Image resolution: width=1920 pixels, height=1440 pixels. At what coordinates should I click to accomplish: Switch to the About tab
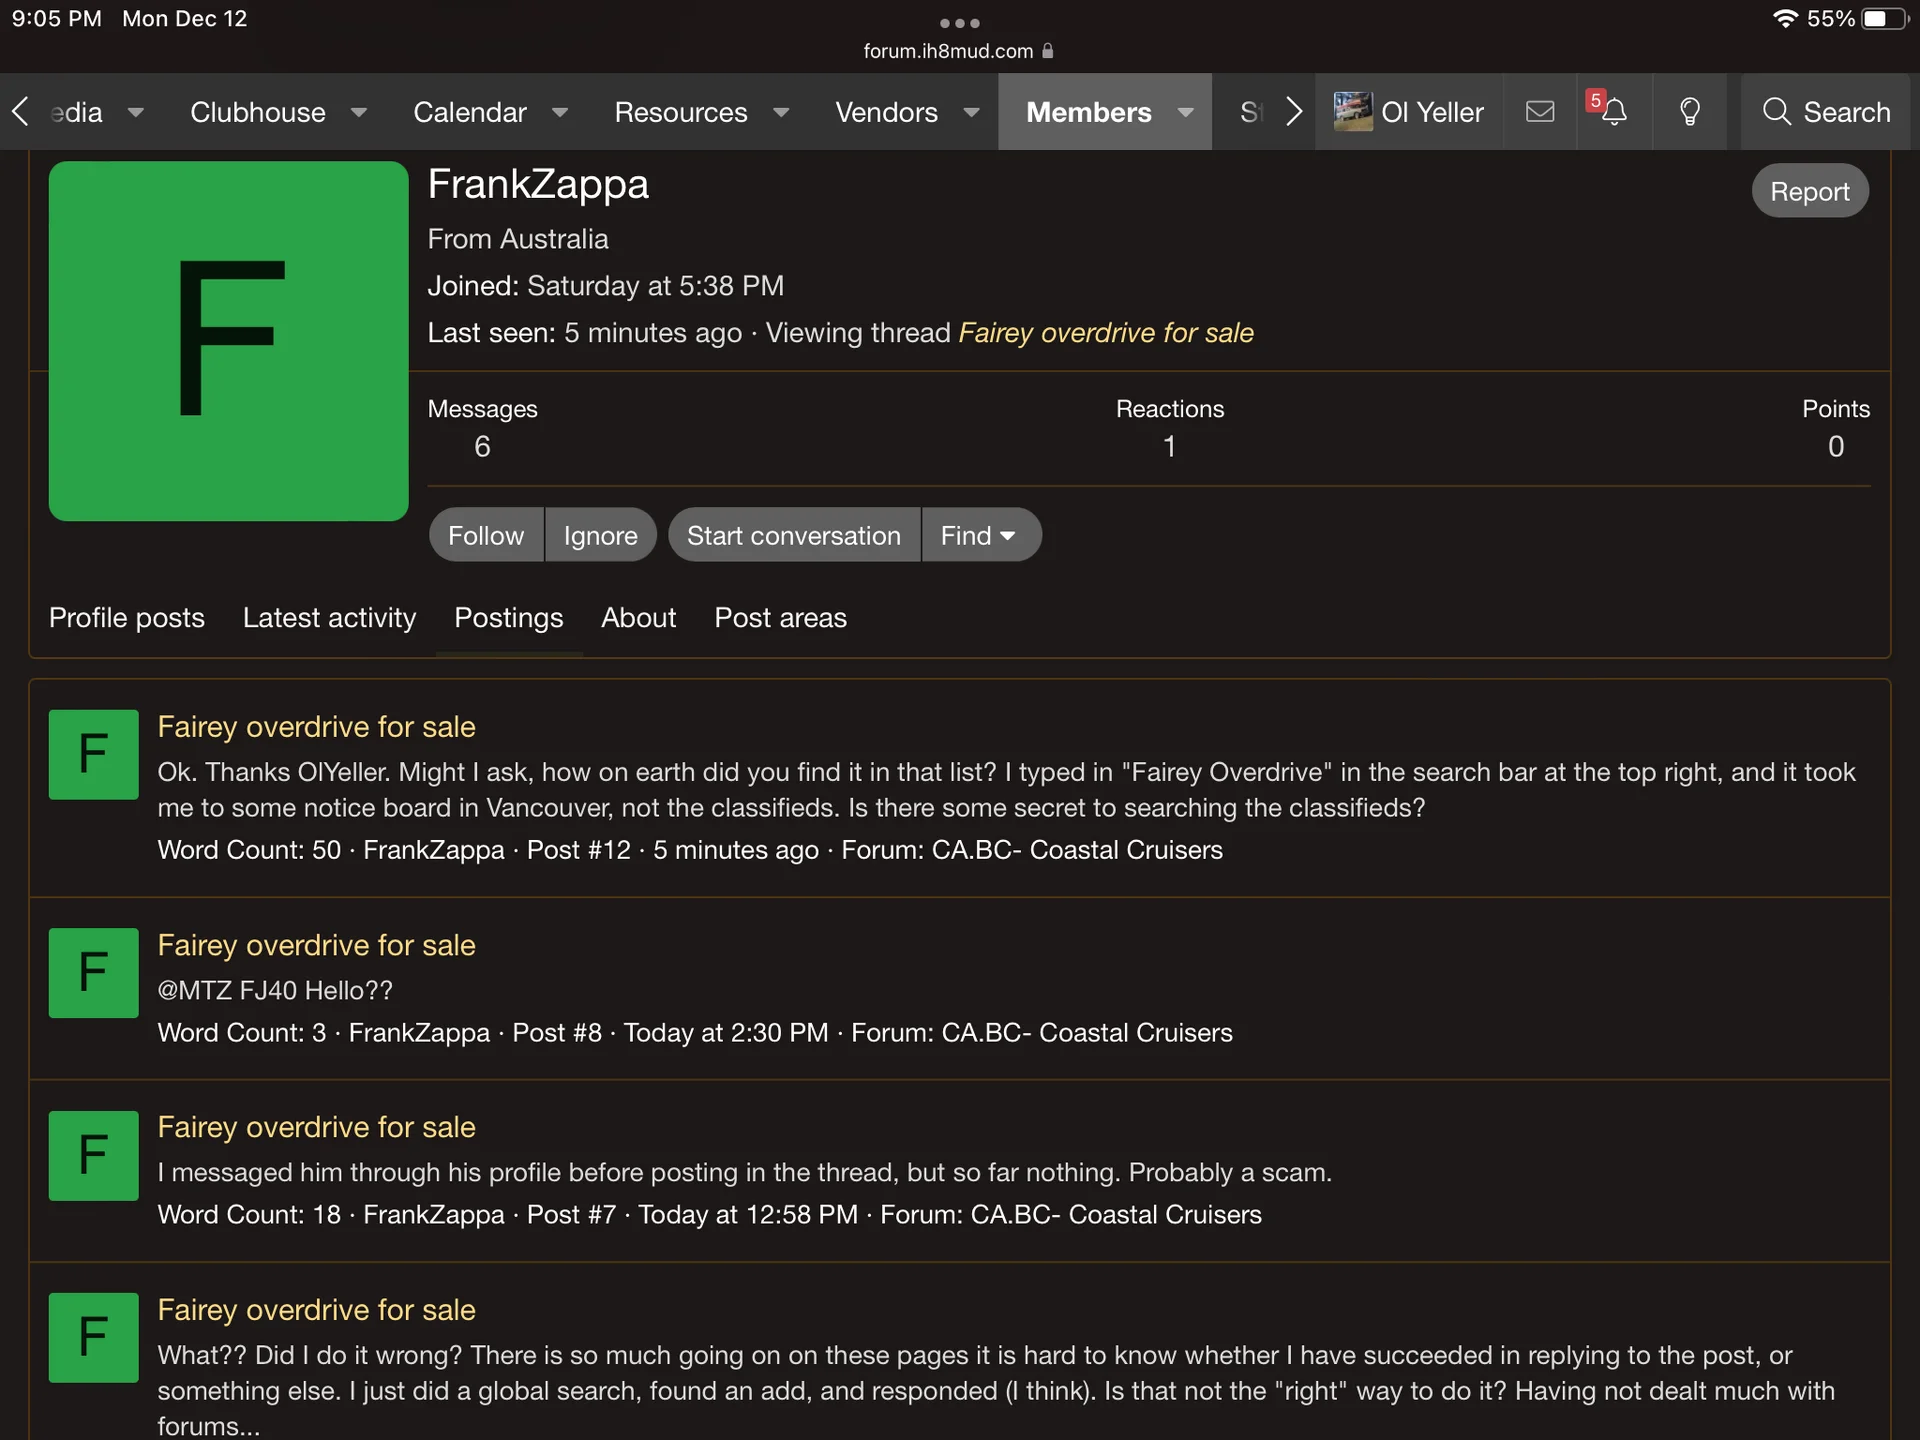[x=638, y=618]
